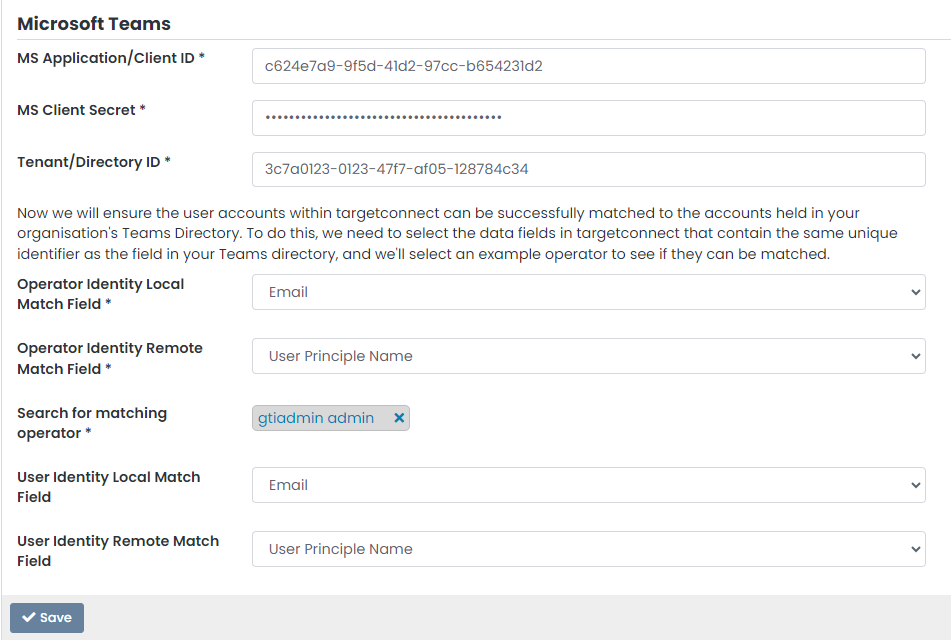The image size is (951, 640).
Task: Click the Microsoft Teams section heading
Action: click(x=94, y=24)
